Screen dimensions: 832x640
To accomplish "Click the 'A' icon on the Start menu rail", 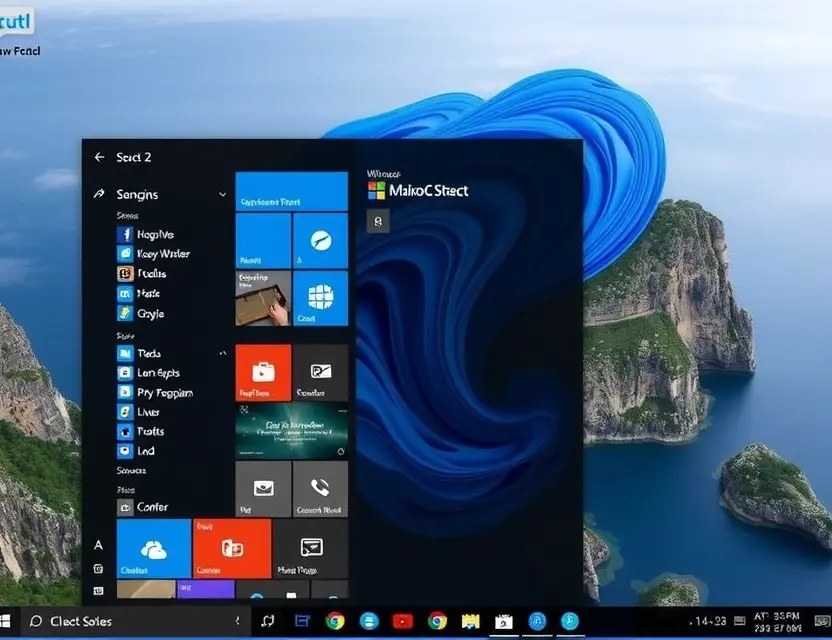I will point(99,545).
